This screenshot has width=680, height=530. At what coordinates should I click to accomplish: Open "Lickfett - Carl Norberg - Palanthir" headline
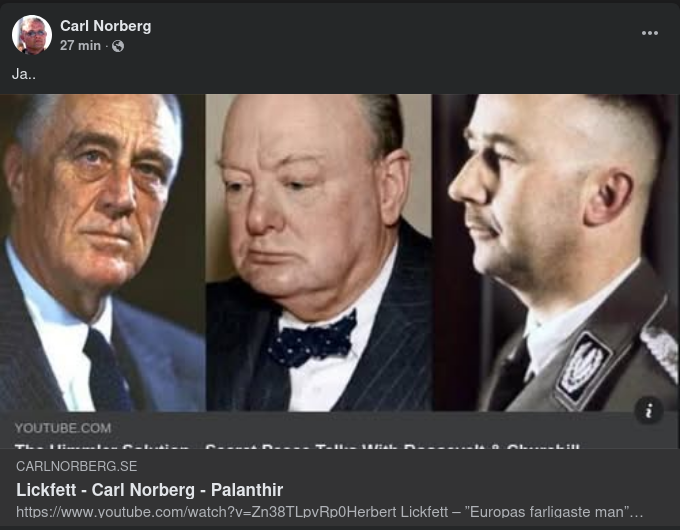click(x=150, y=490)
